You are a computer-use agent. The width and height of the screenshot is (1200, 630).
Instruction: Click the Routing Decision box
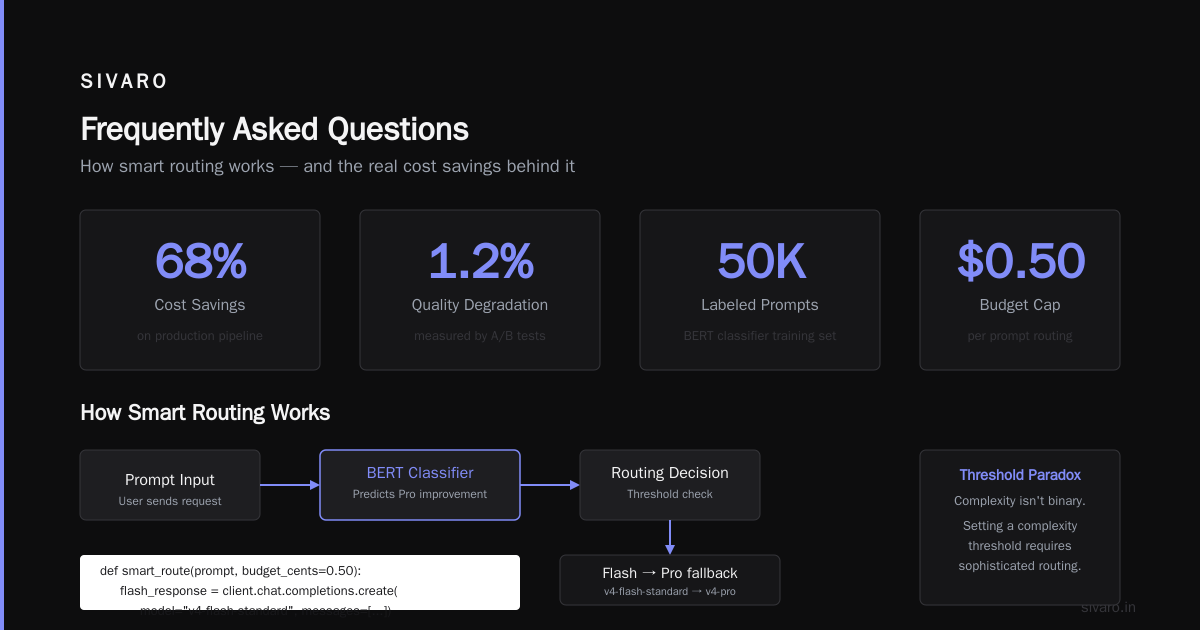coord(670,485)
